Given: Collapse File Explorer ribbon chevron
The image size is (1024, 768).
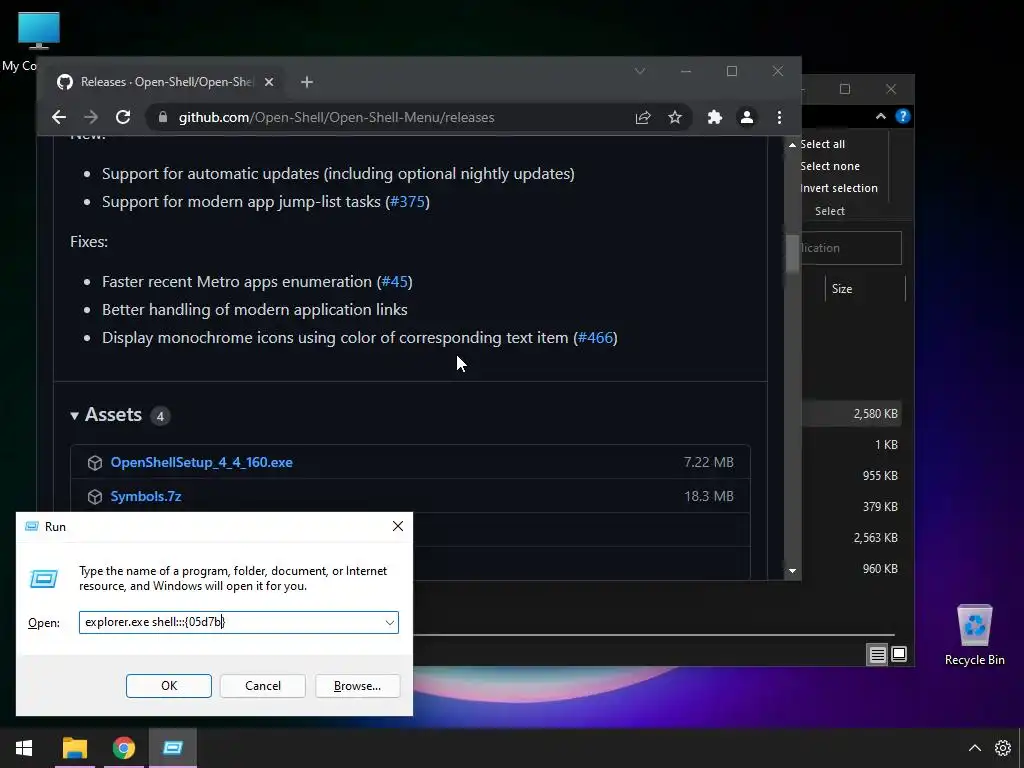Looking at the screenshot, I should click(880, 116).
